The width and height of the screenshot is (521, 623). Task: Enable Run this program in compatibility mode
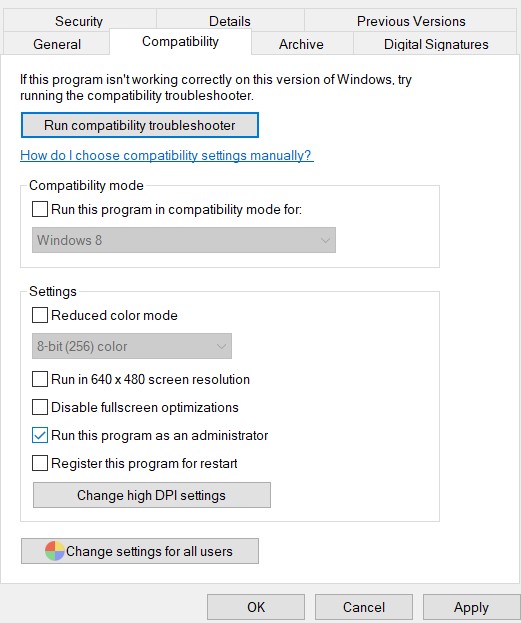pos(40,209)
